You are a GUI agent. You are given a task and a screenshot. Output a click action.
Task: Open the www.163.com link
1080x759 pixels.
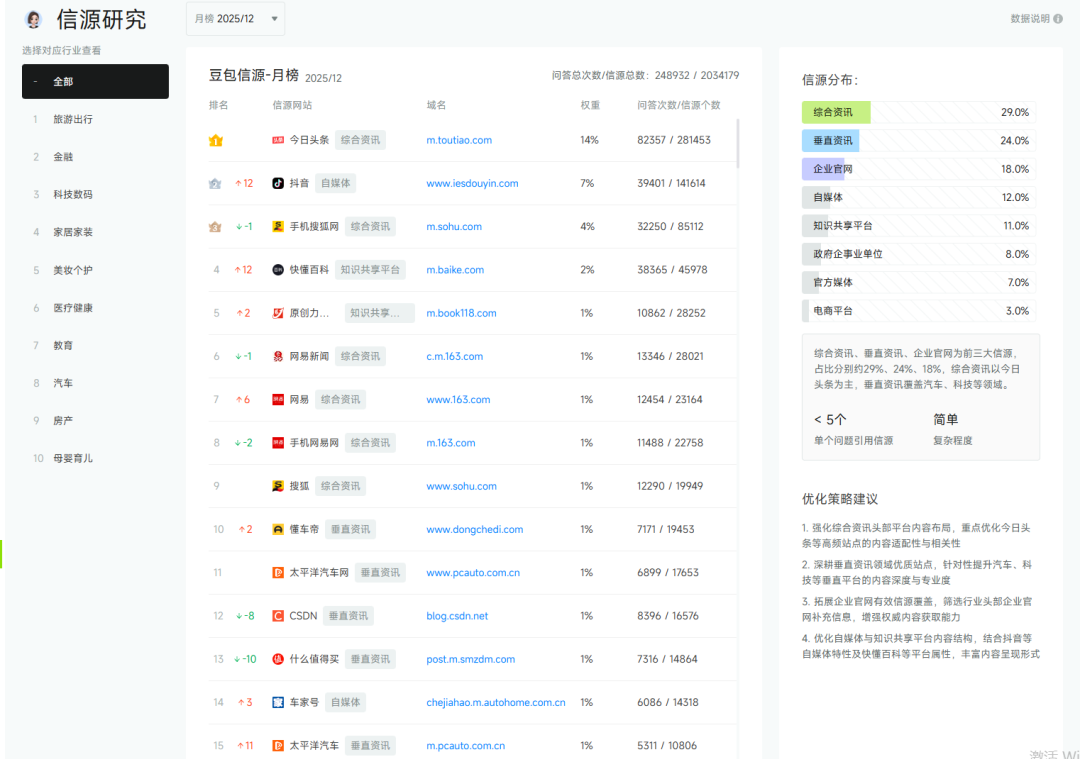pos(458,399)
